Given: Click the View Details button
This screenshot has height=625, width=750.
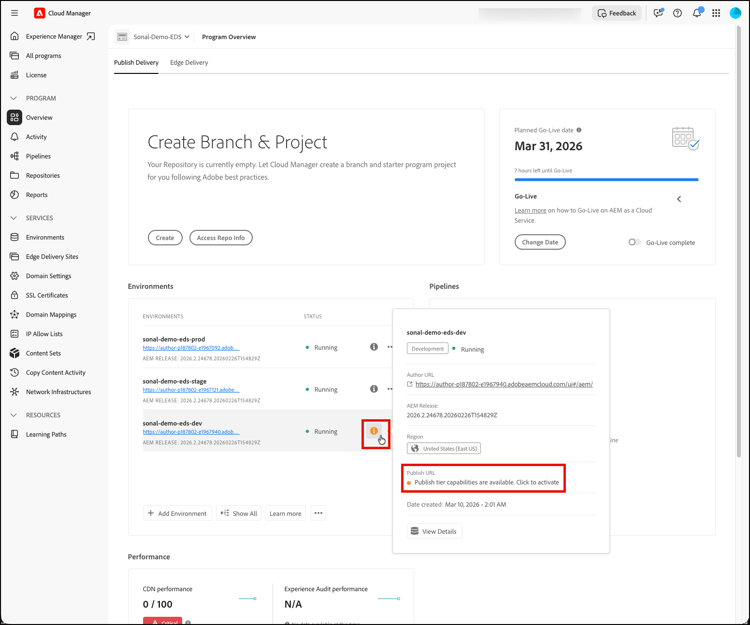Looking at the screenshot, I should coord(434,531).
